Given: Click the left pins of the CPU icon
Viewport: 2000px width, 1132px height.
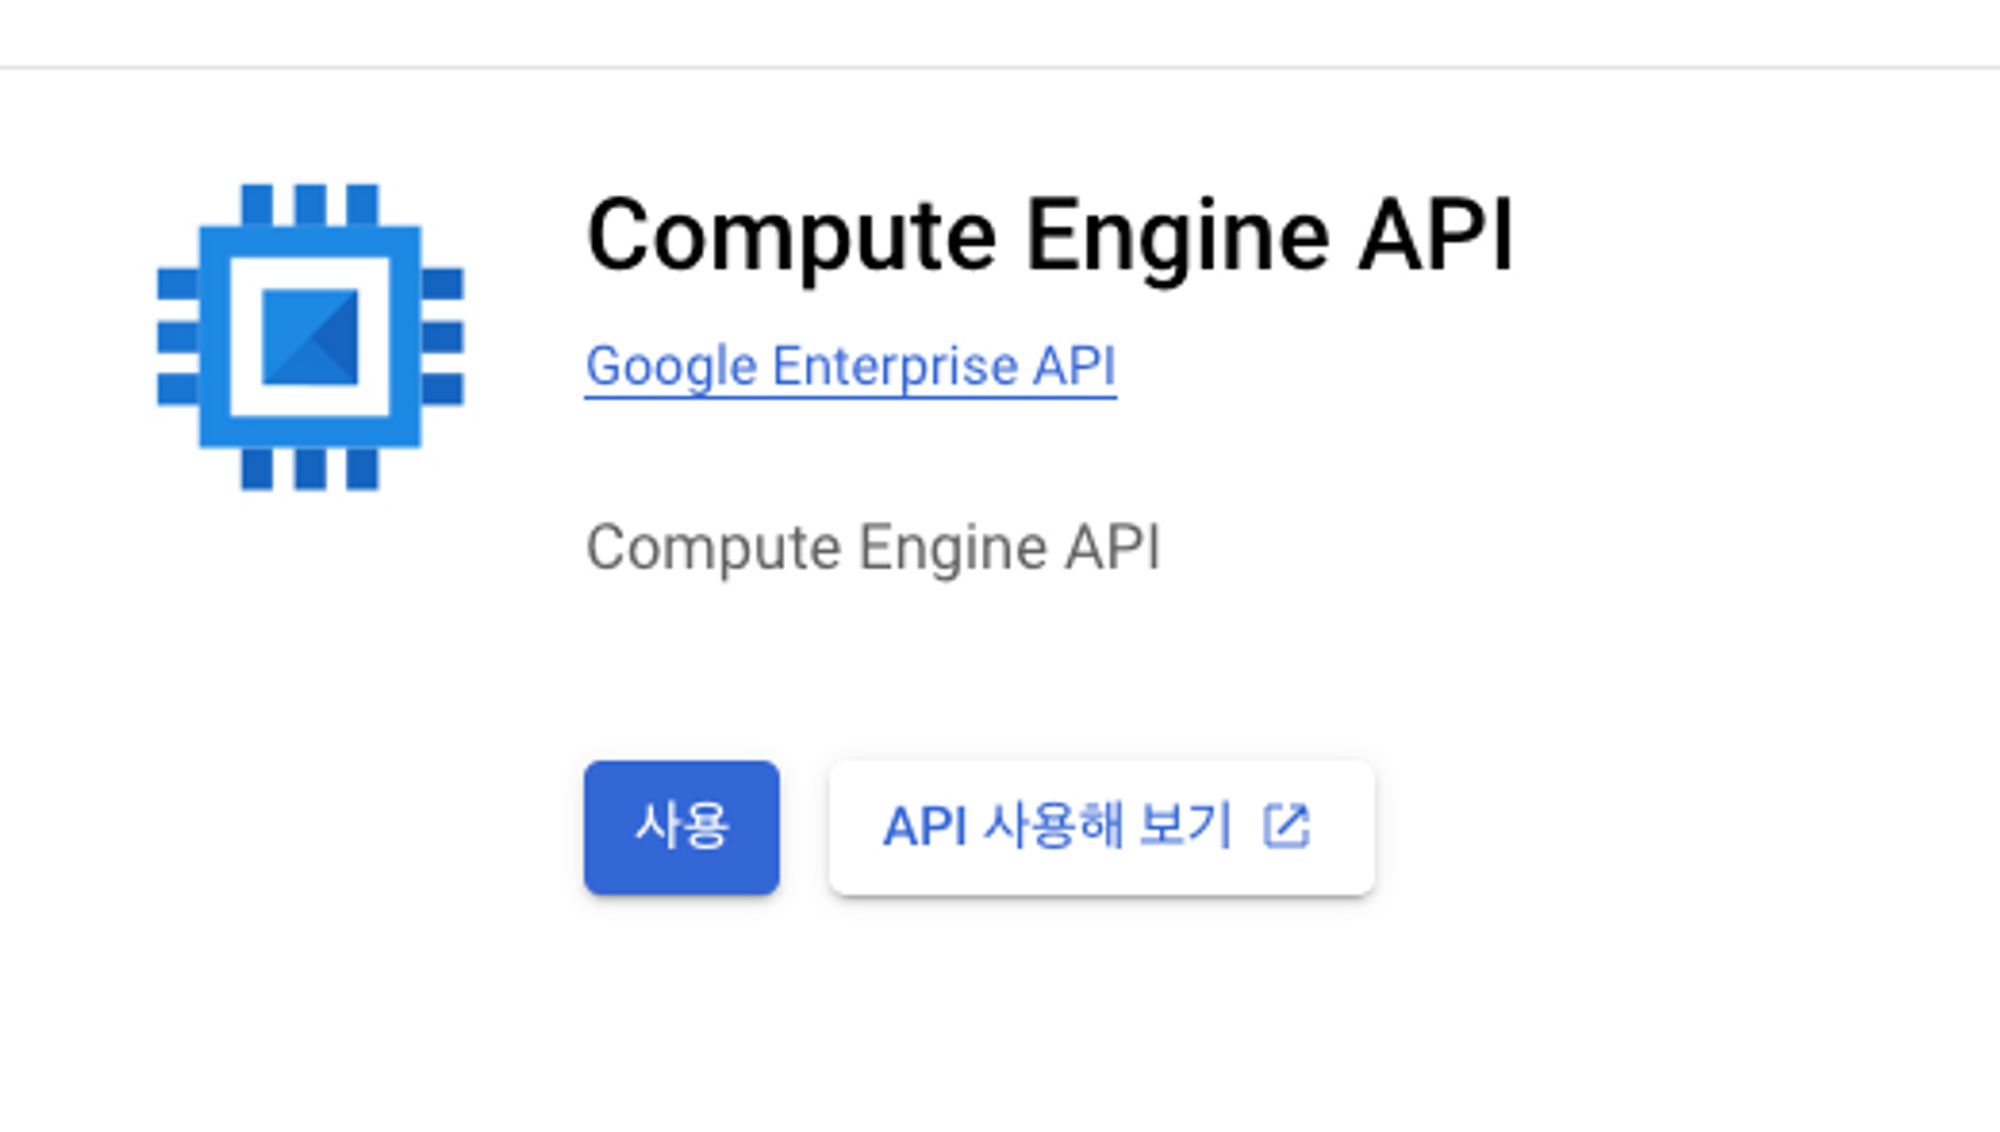Looking at the screenshot, I should pyautogui.click(x=178, y=337).
